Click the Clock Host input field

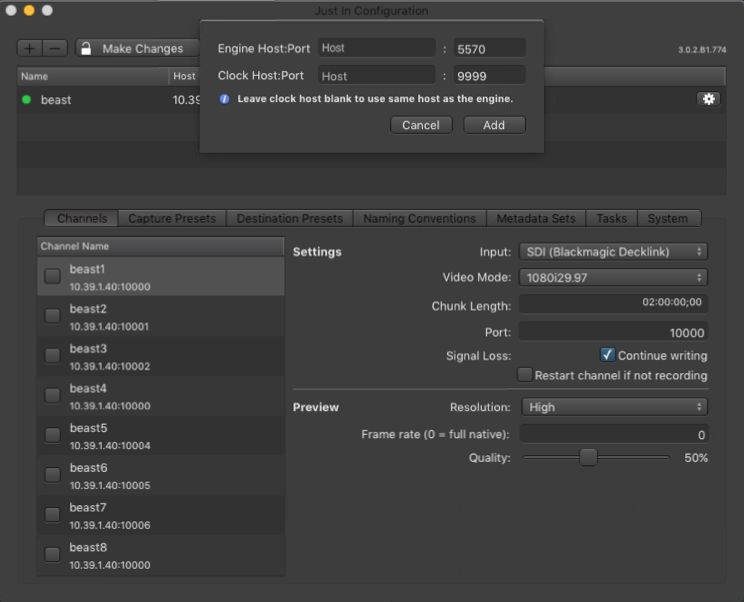377,75
